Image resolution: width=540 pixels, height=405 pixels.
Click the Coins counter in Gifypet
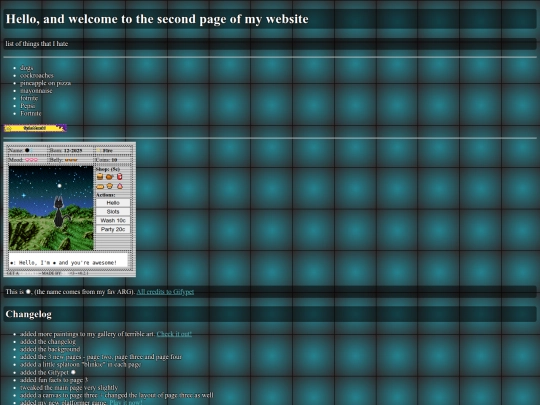click(107, 160)
